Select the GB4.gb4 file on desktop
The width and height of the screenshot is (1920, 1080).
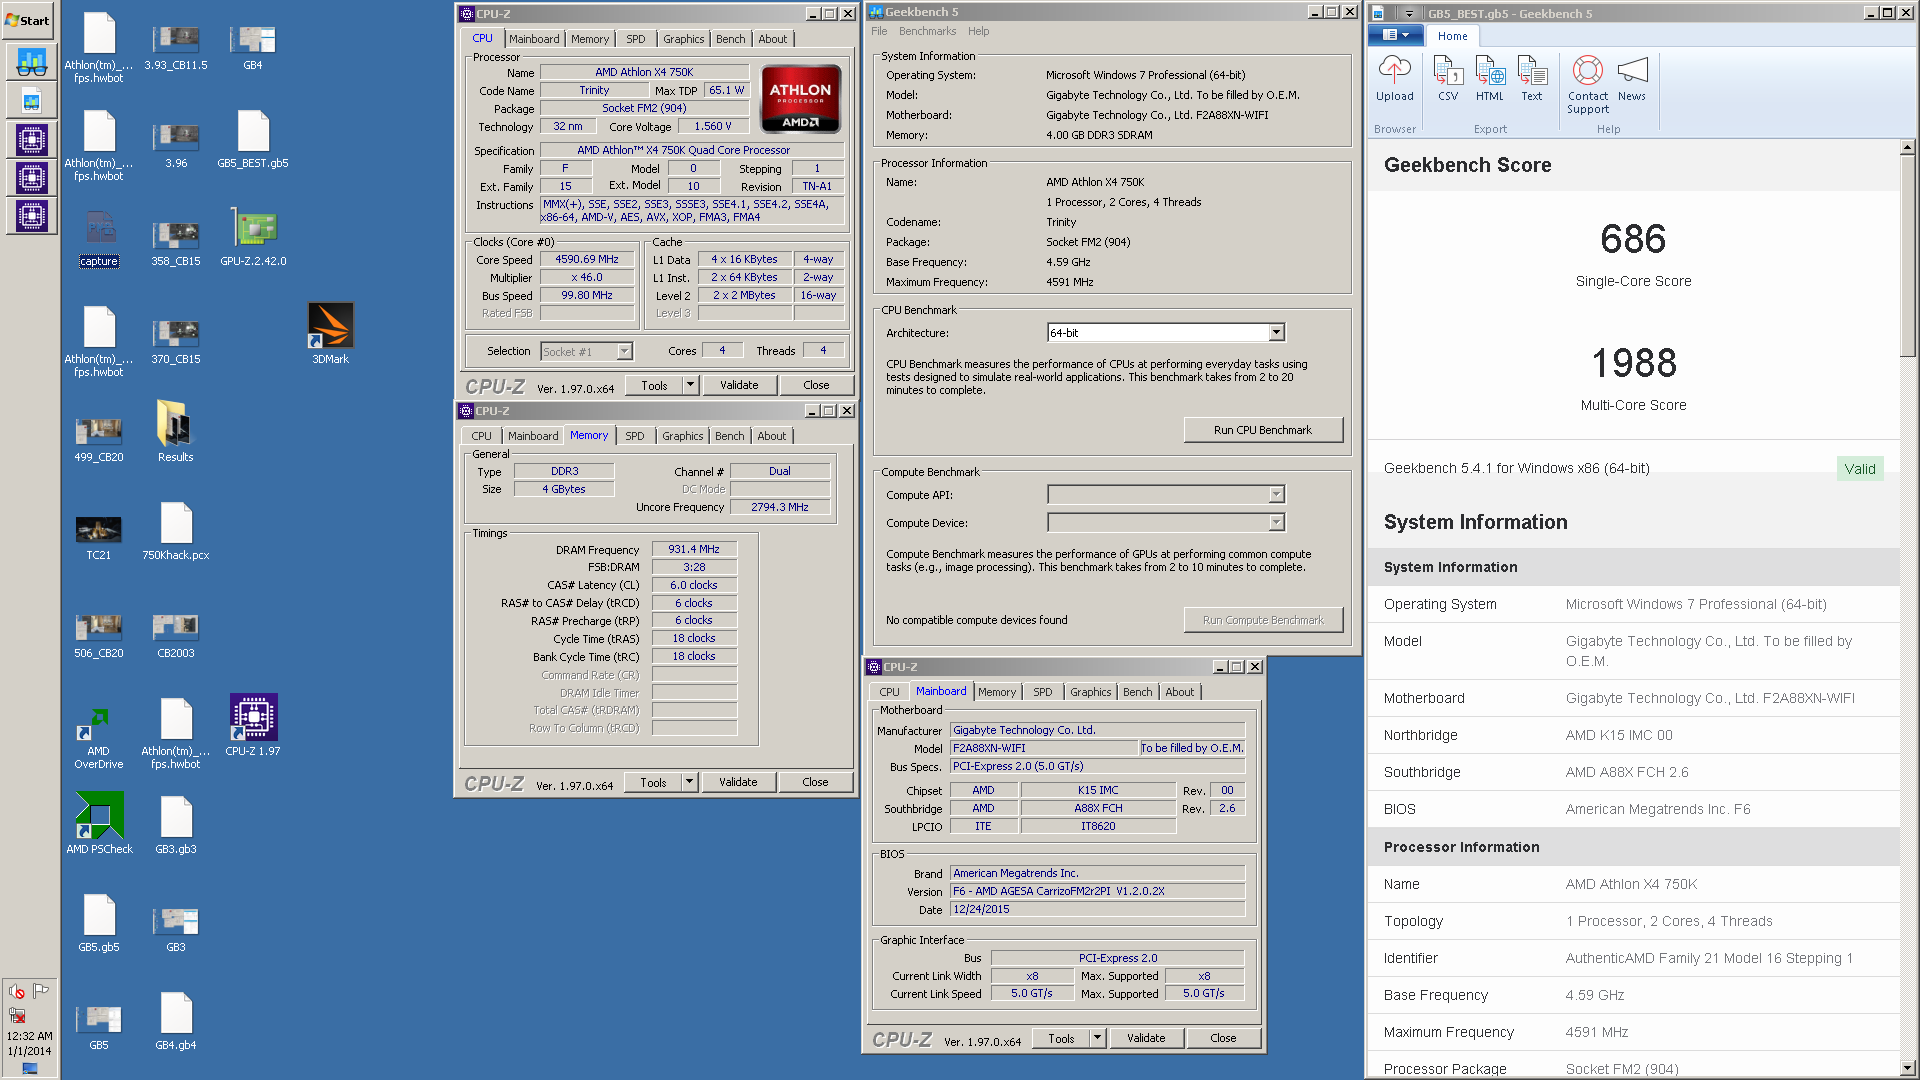pyautogui.click(x=176, y=1021)
